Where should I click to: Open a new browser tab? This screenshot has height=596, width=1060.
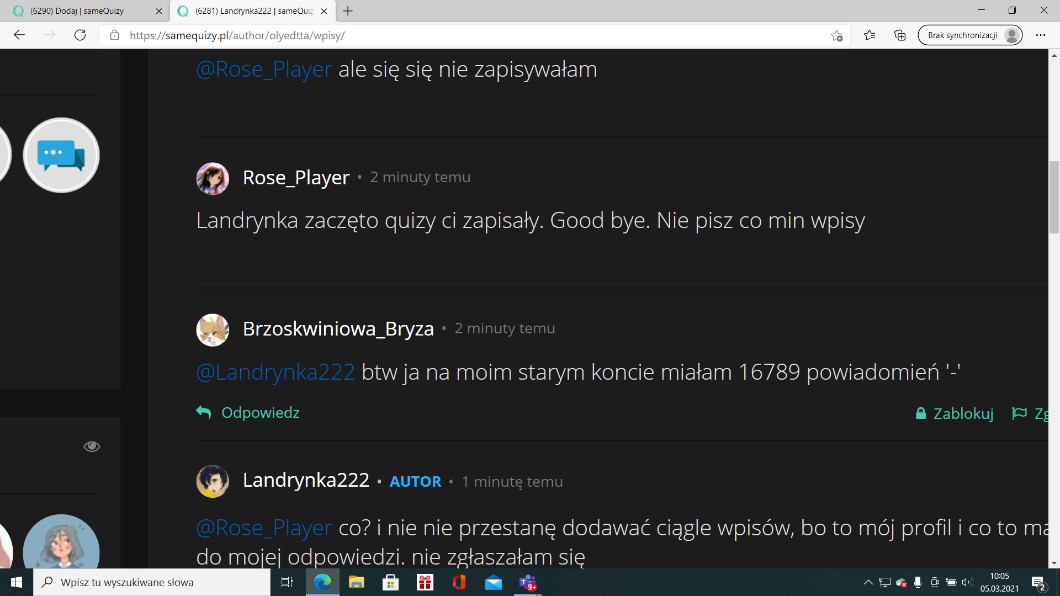point(348,11)
